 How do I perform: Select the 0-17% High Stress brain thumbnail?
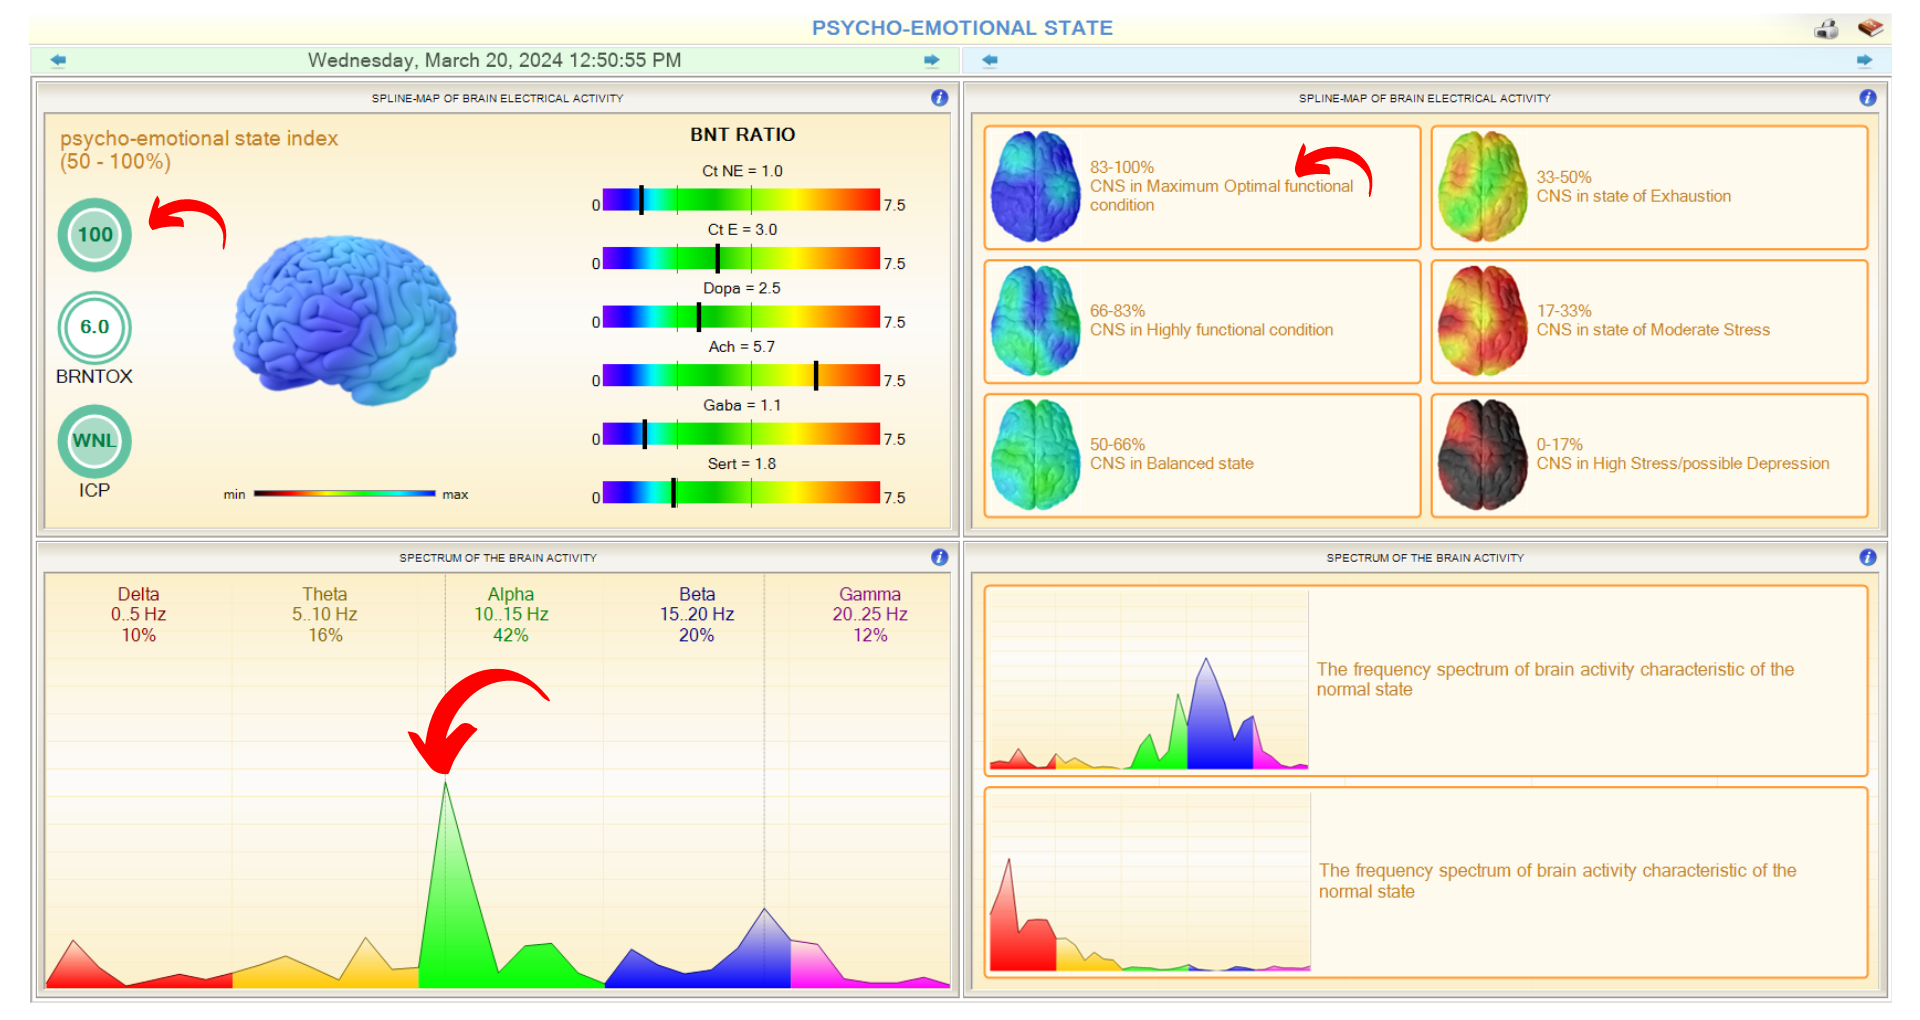pos(1482,455)
